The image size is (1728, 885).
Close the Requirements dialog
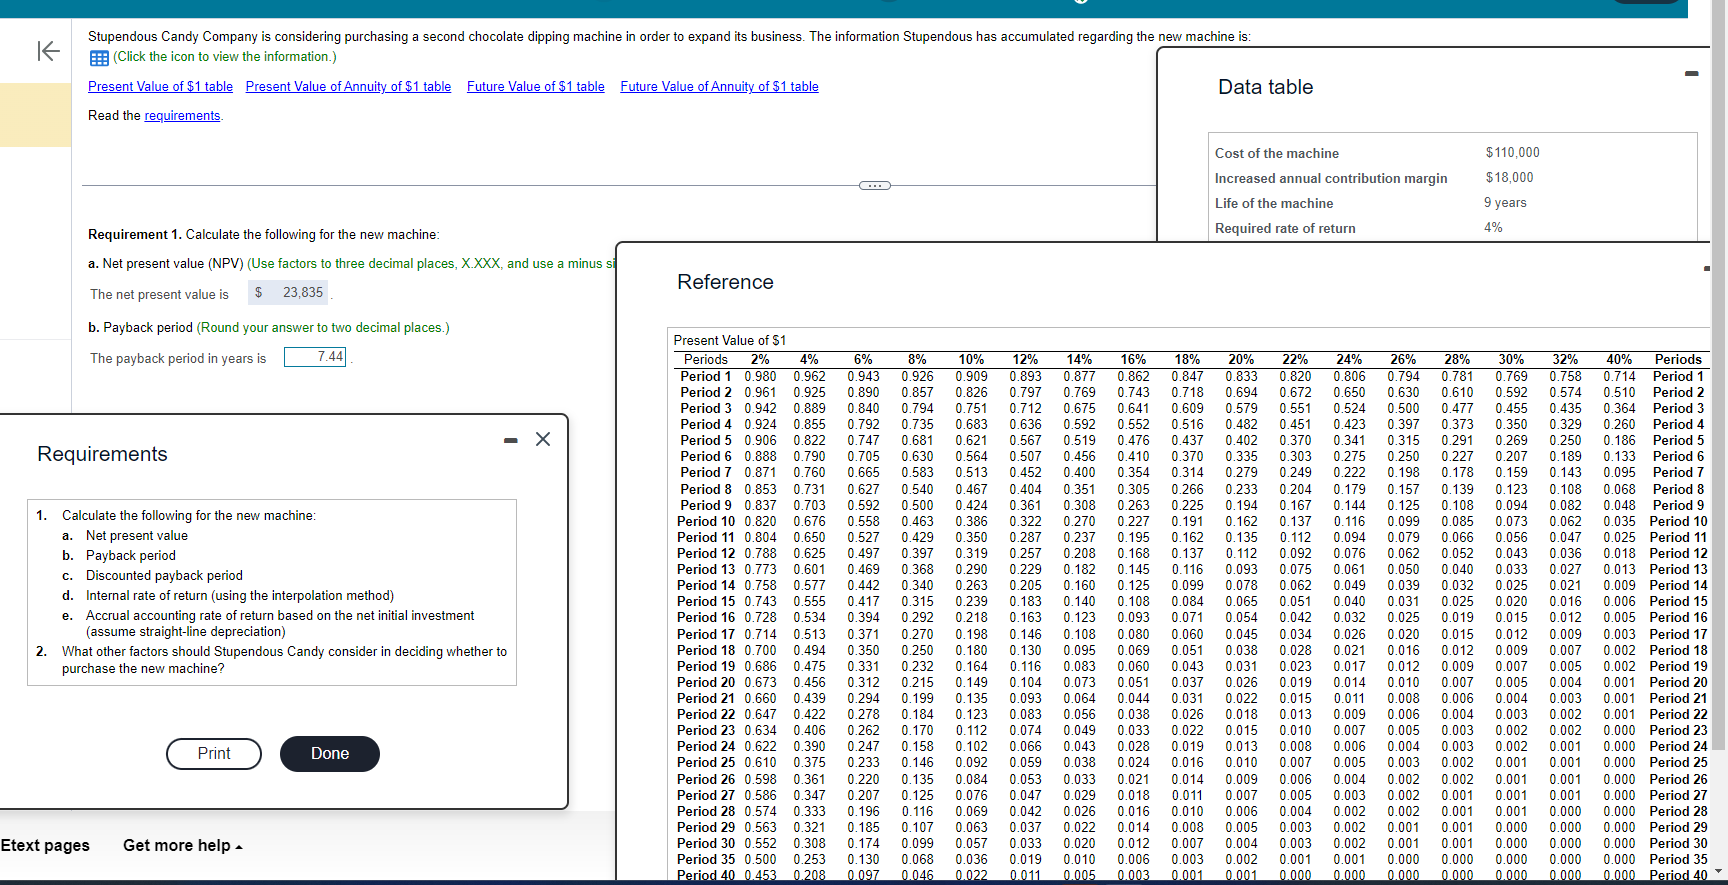tap(543, 439)
